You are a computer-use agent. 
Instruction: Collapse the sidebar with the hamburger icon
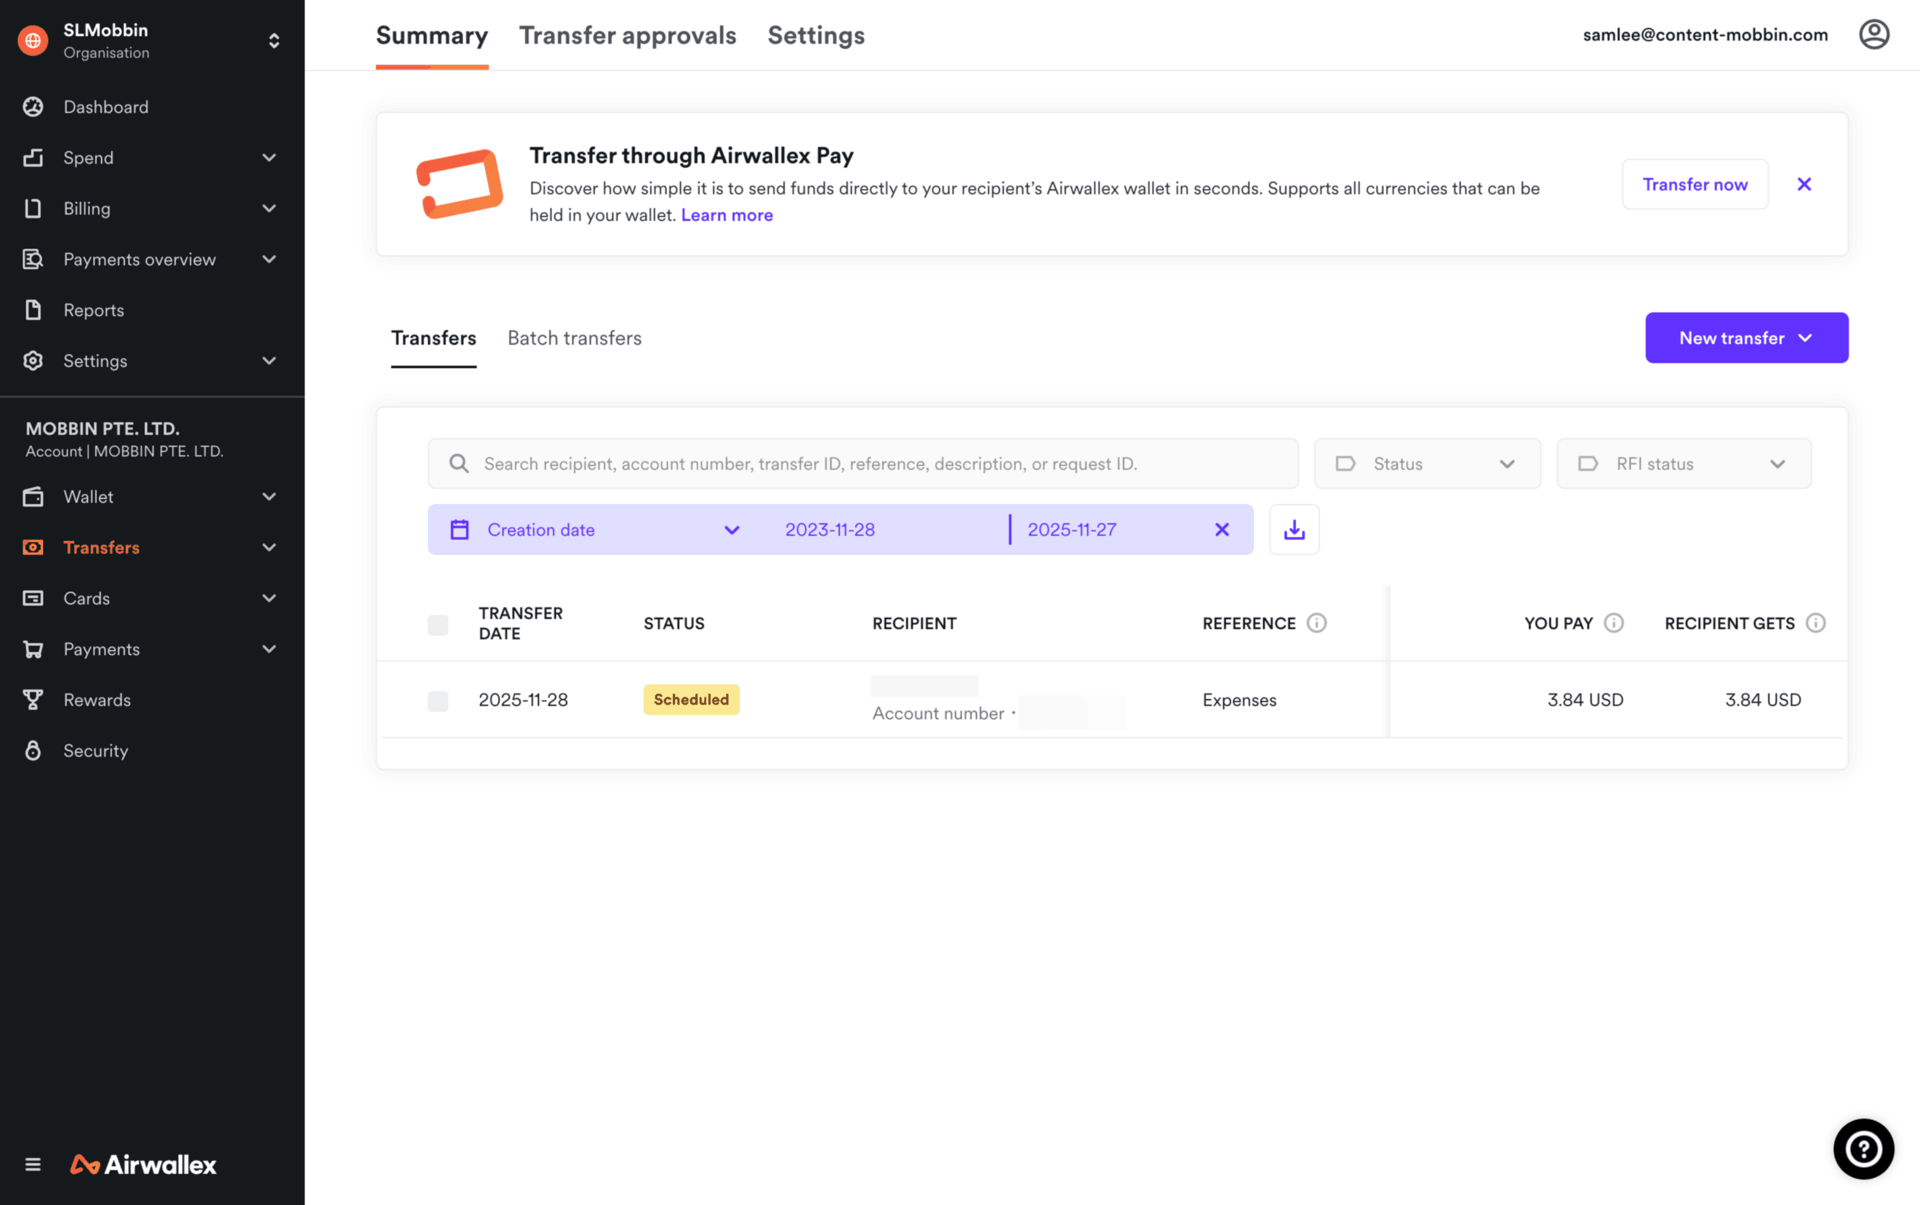click(x=33, y=1164)
